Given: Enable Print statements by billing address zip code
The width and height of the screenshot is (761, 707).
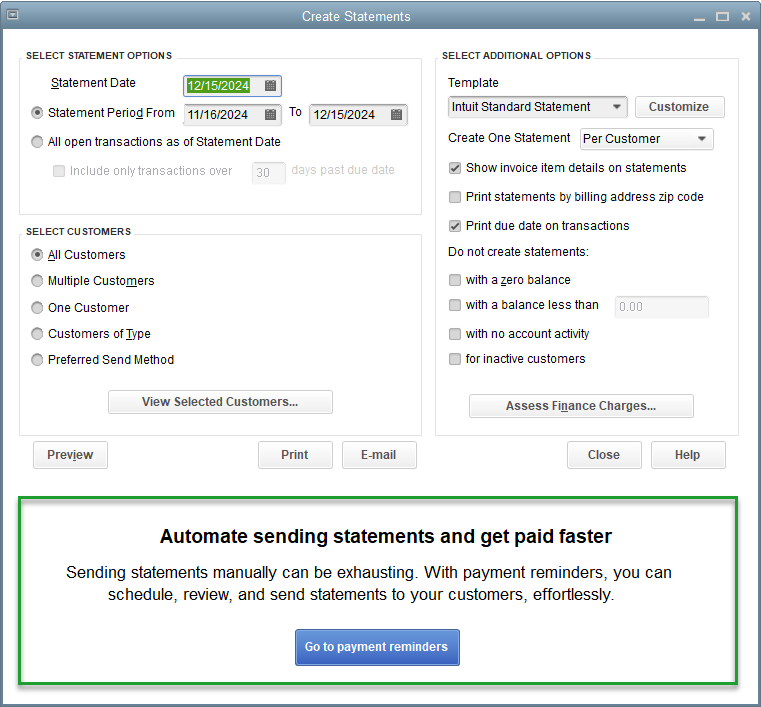Looking at the screenshot, I should point(456,197).
